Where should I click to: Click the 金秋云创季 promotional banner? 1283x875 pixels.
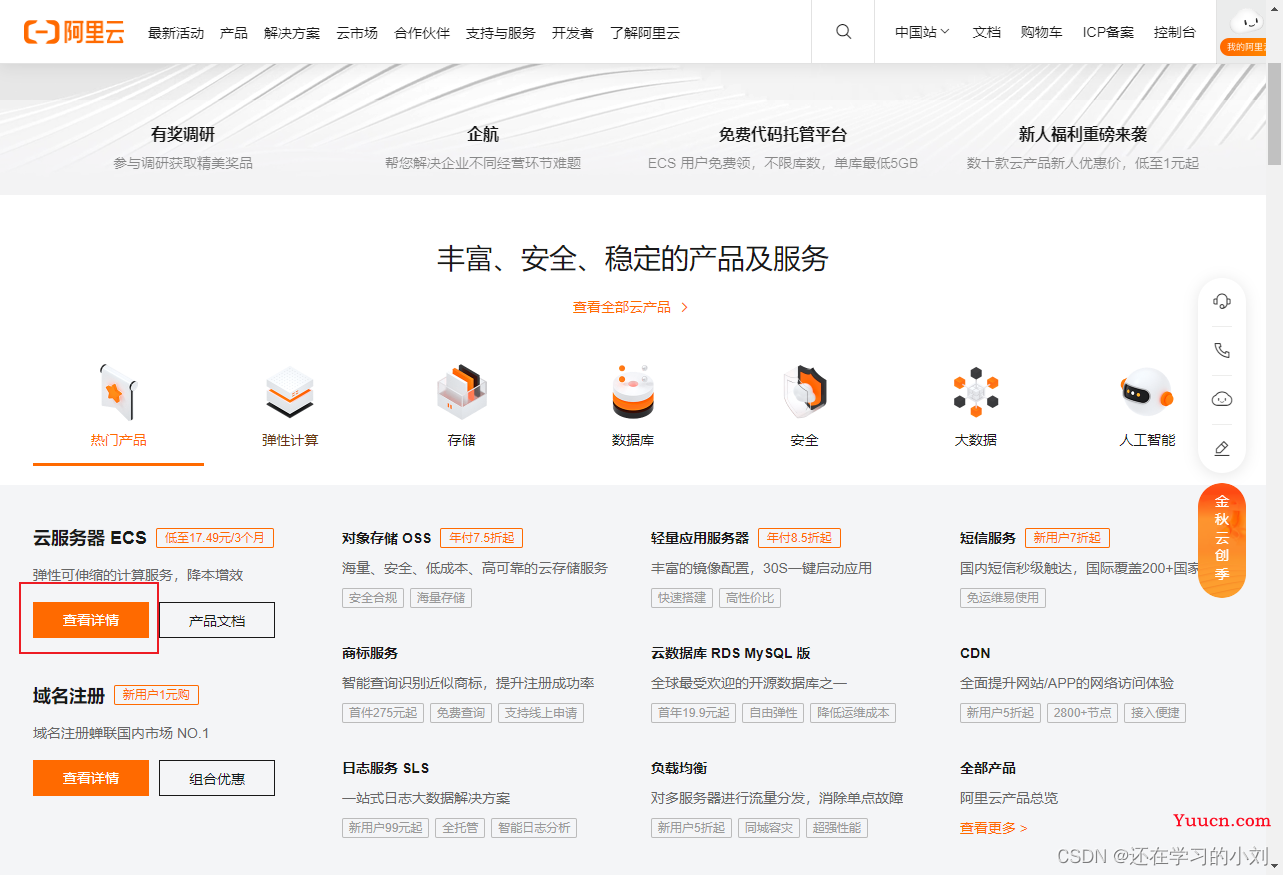(1221, 540)
